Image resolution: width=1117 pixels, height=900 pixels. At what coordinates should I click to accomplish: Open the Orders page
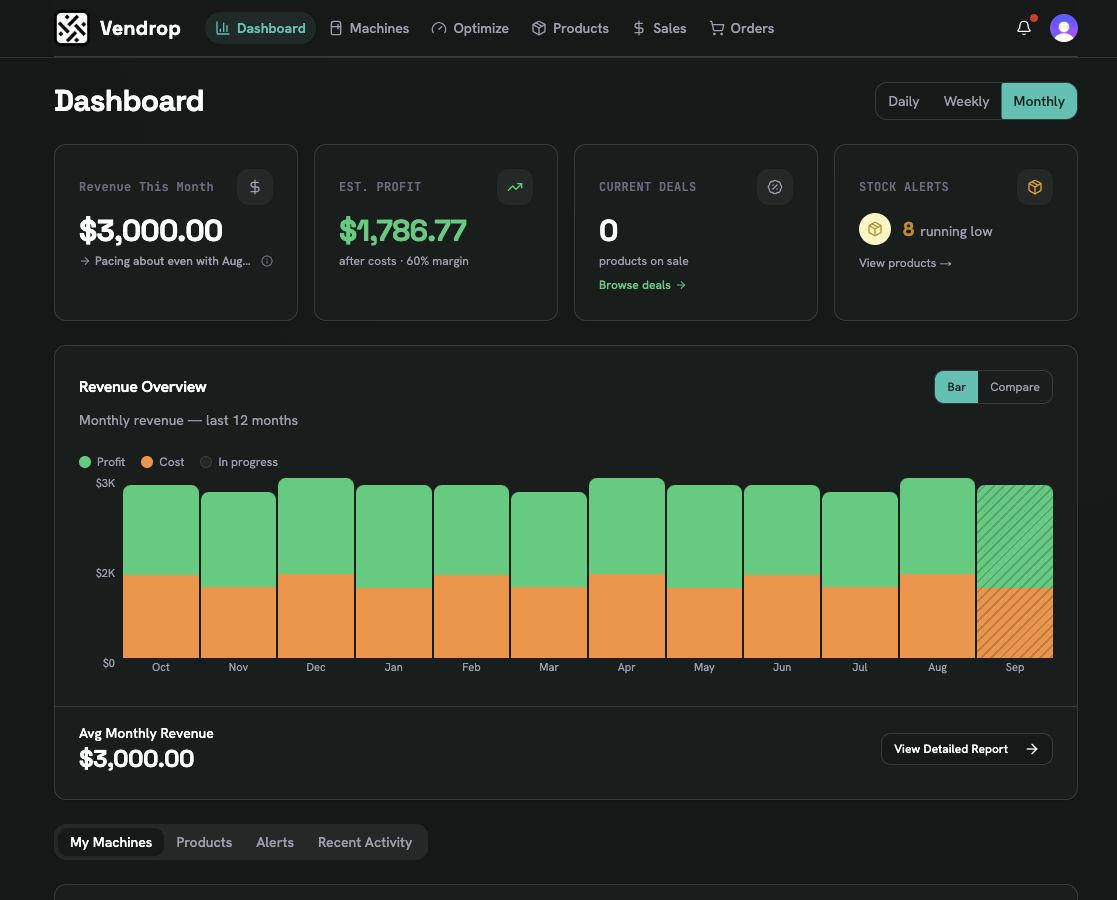pyautogui.click(x=742, y=28)
